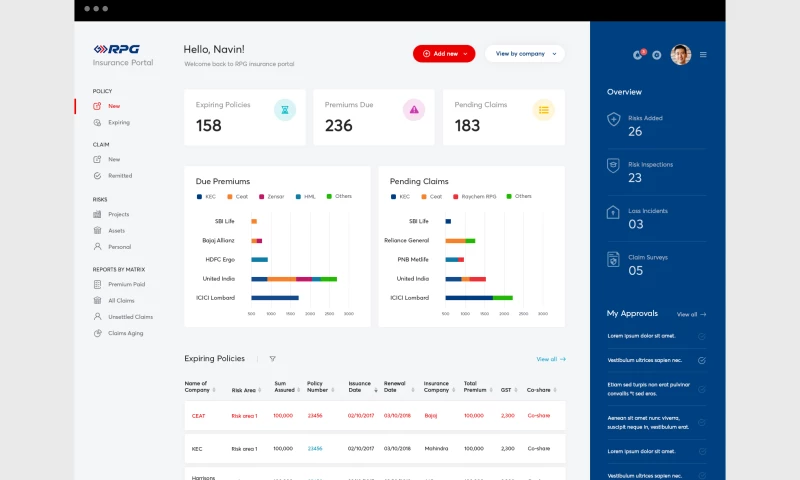The height and width of the screenshot is (480, 800).
Task: Click the filter icon next to Expiring Policies
Action: click(272, 358)
